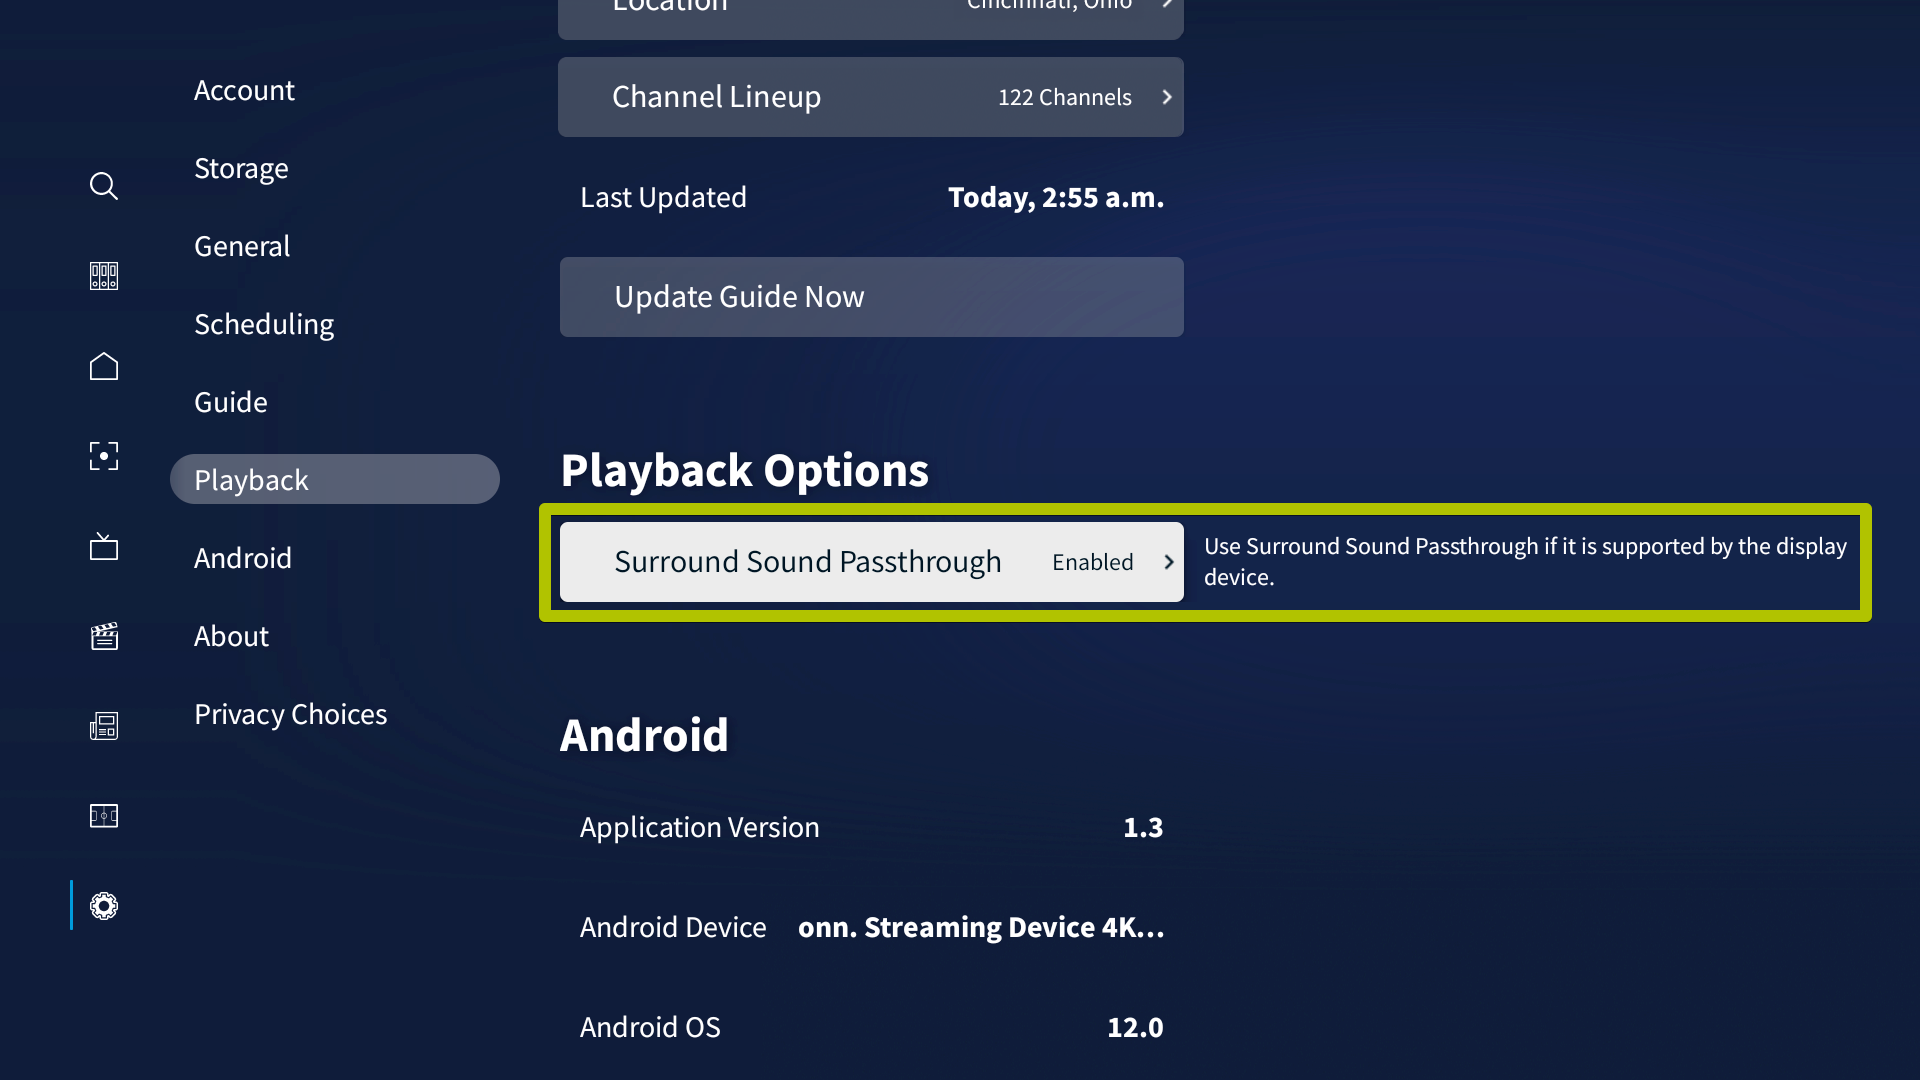Open the focus-target icon in sidebar
Screen dimensions: 1920x1080
point(104,456)
